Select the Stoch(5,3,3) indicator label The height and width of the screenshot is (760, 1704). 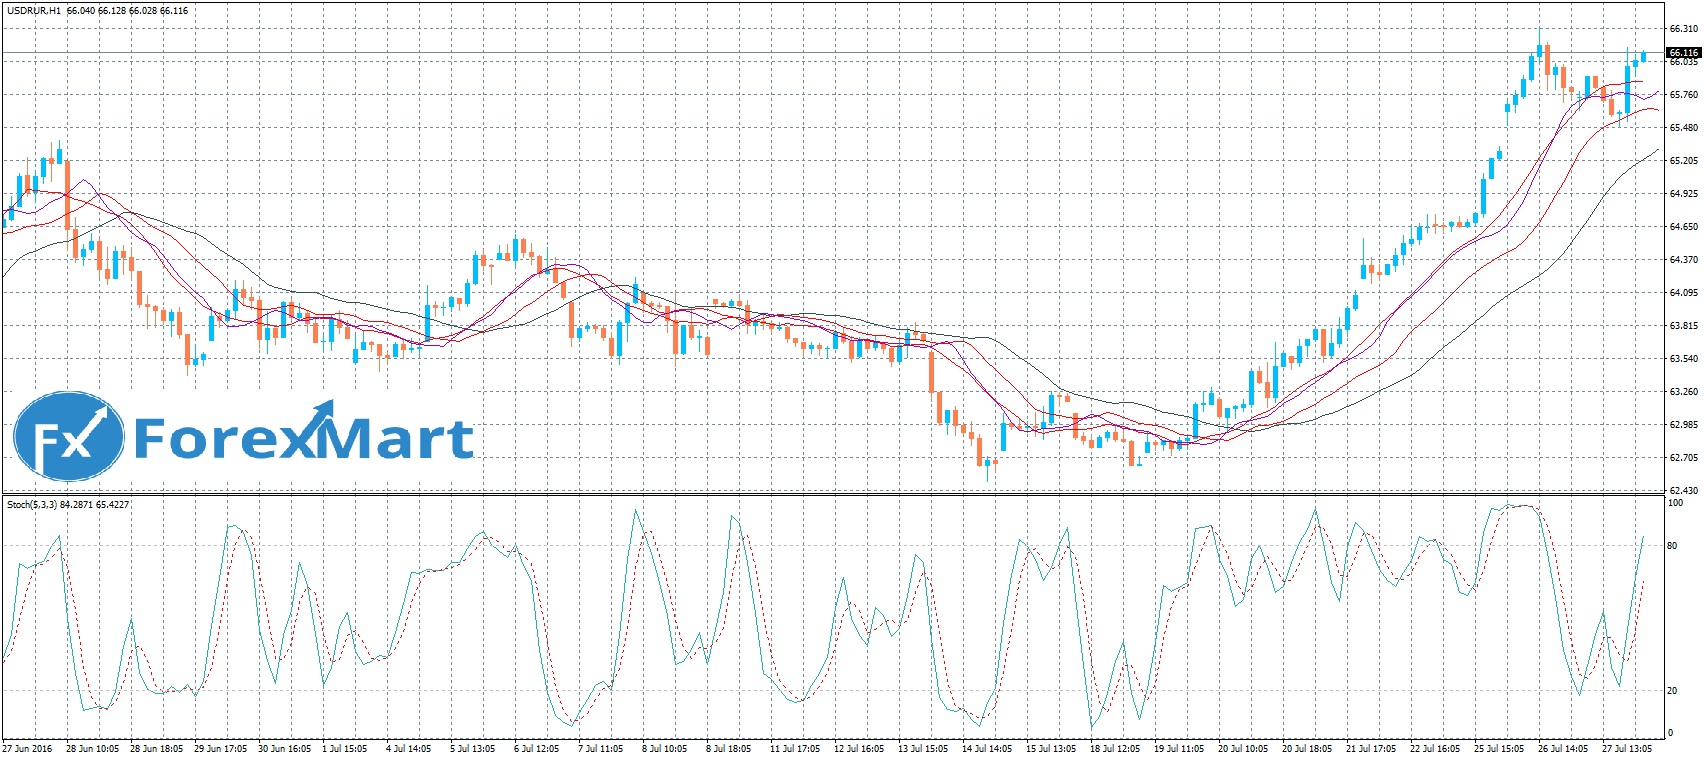click(32, 505)
